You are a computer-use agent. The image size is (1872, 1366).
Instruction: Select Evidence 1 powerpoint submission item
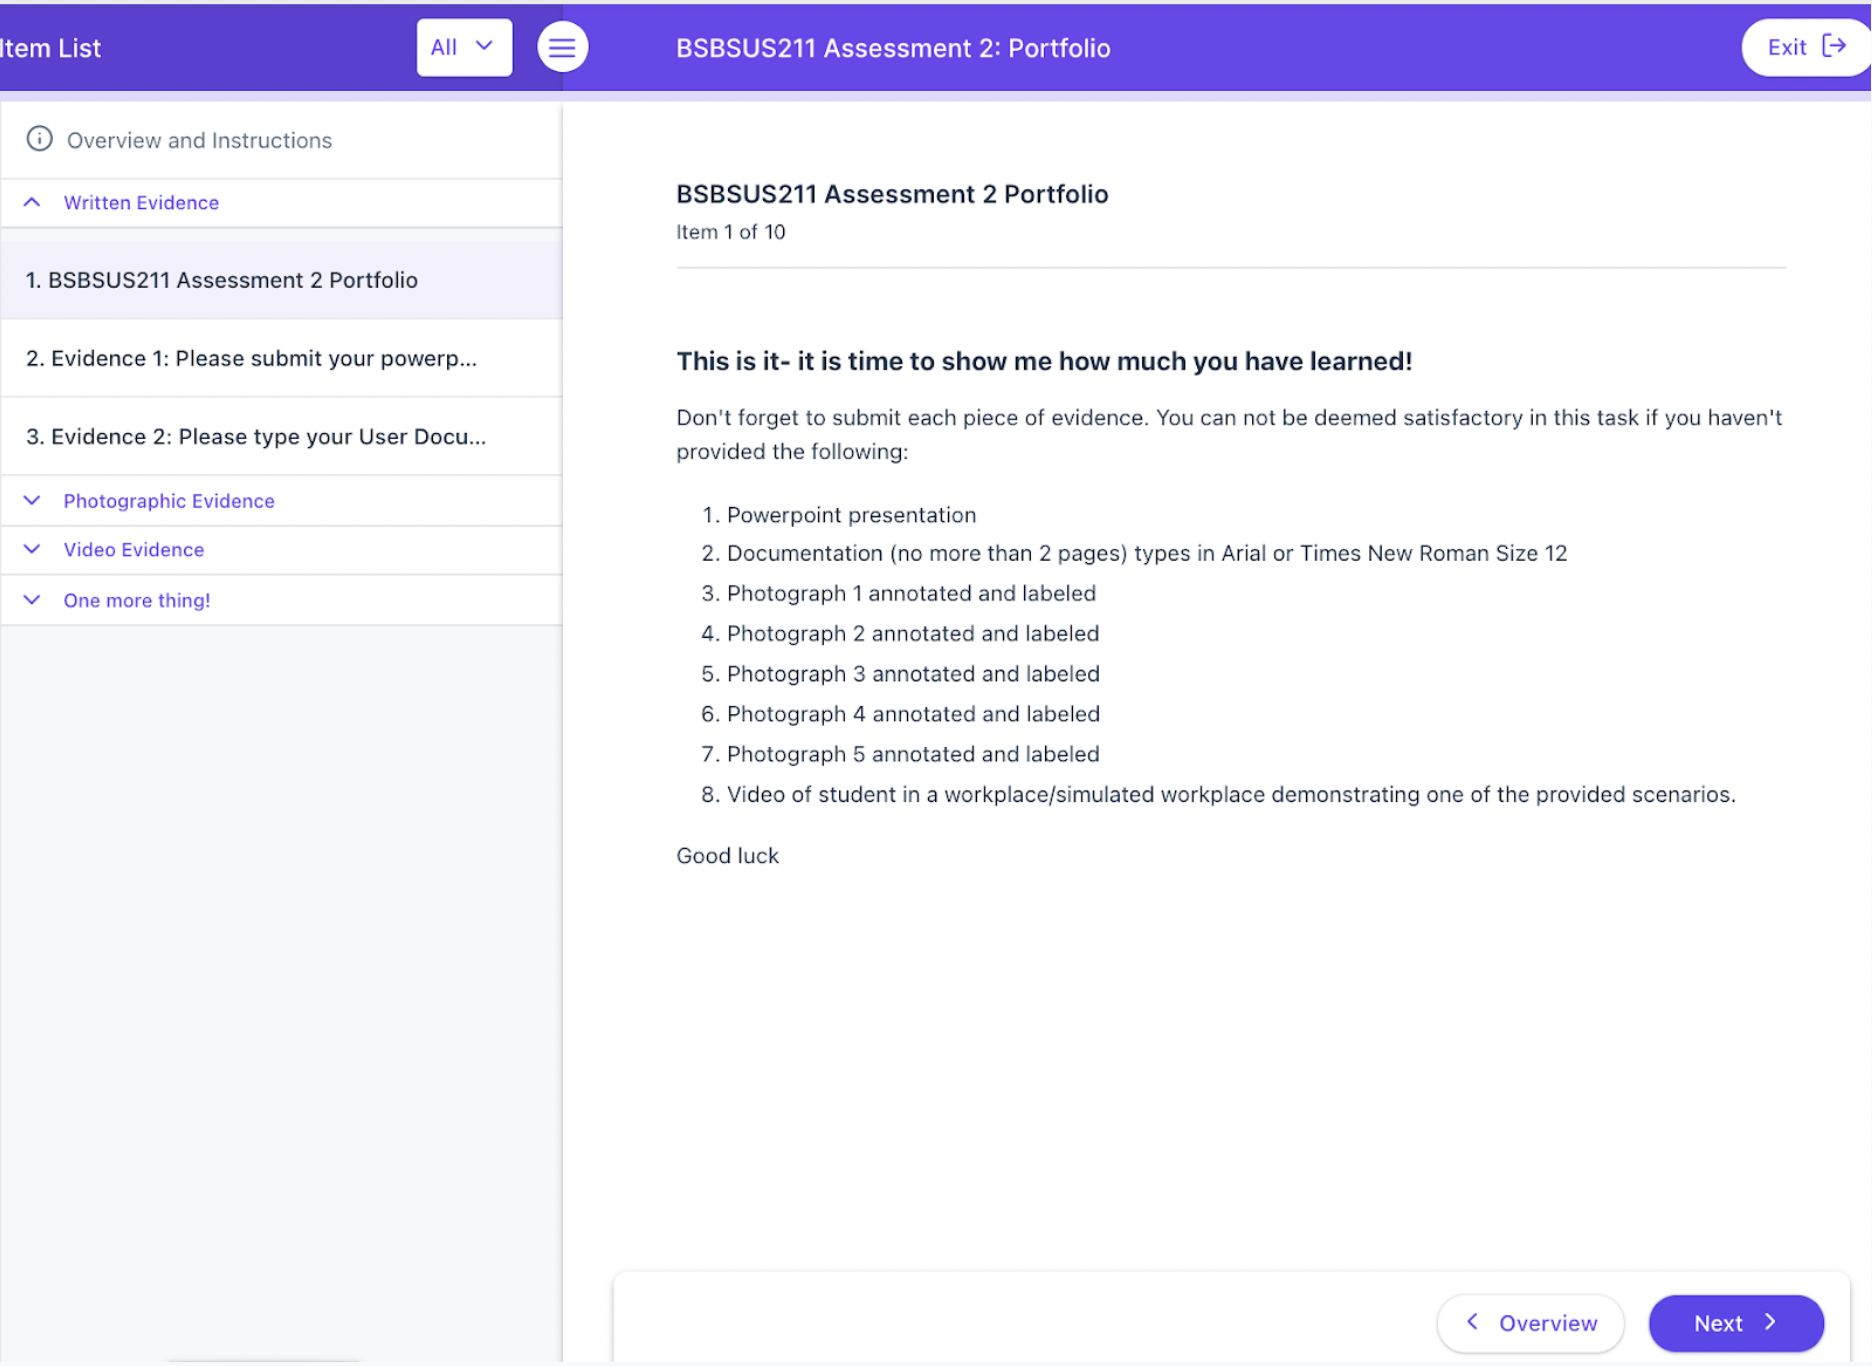pos(281,358)
